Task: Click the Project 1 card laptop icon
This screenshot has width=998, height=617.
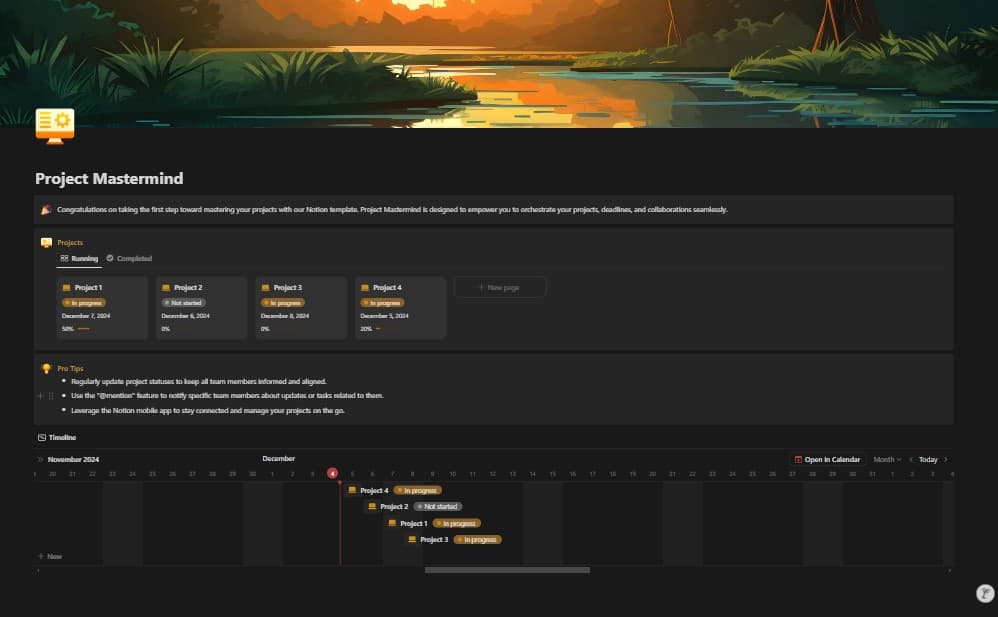Action: (66, 288)
